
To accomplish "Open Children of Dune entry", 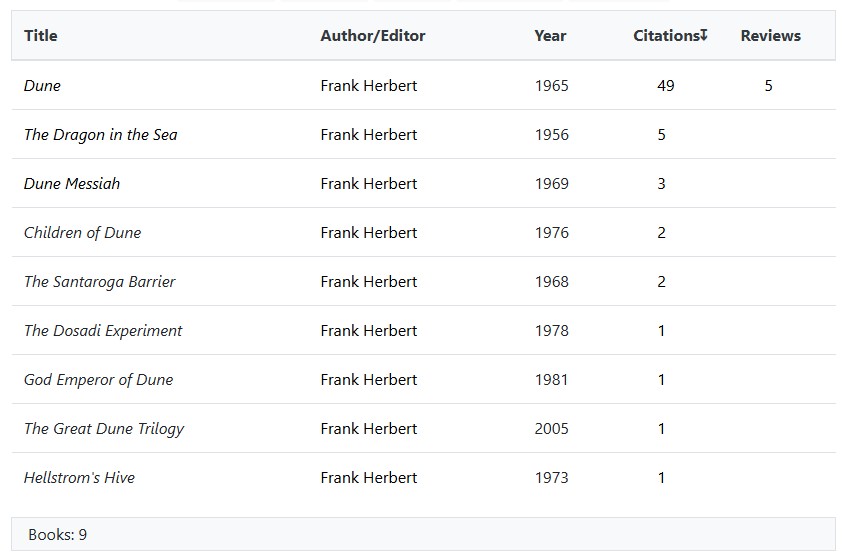I will coord(83,233).
